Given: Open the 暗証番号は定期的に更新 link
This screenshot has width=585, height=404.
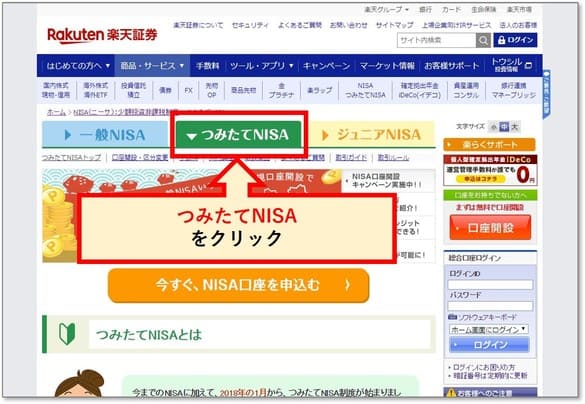Looking at the screenshot, I should click(x=490, y=376).
